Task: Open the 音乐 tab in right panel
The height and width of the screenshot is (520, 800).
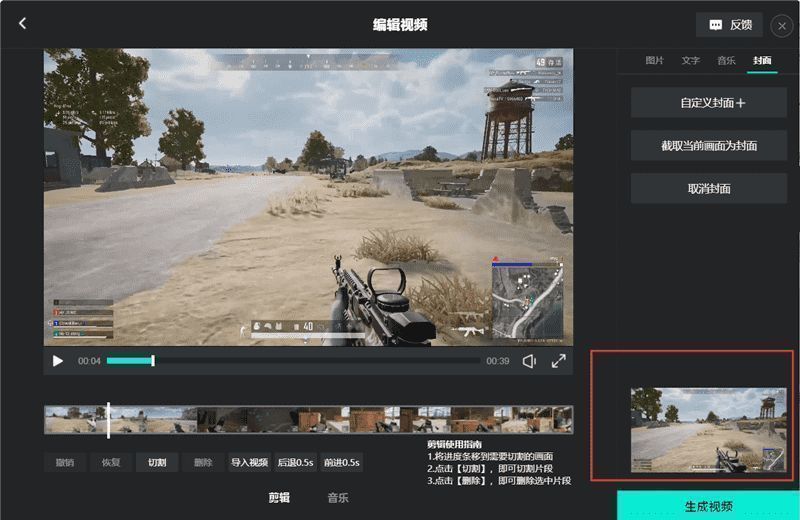Action: click(x=726, y=61)
